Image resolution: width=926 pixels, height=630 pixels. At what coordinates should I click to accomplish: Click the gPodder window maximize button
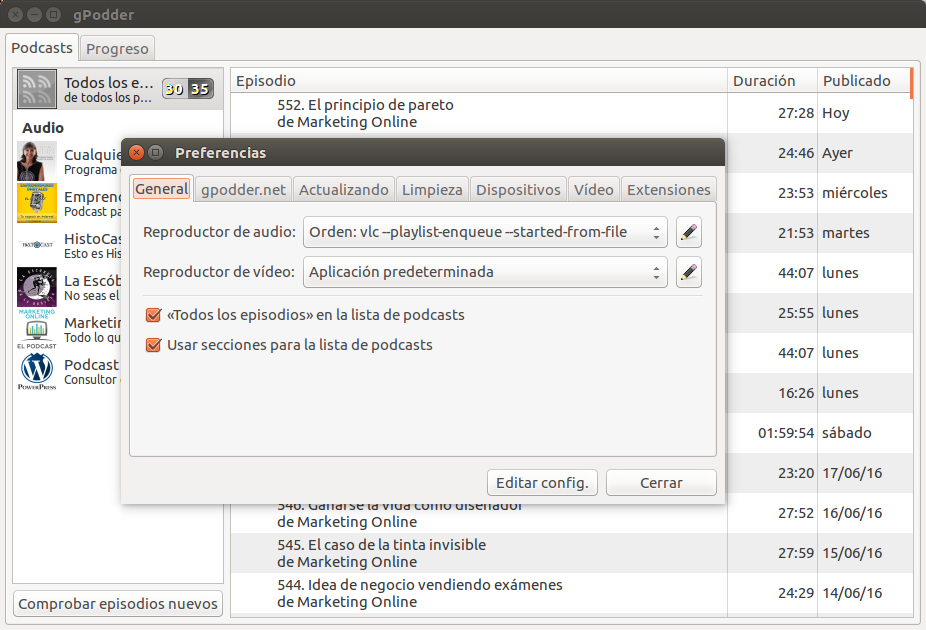tap(53, 14)
